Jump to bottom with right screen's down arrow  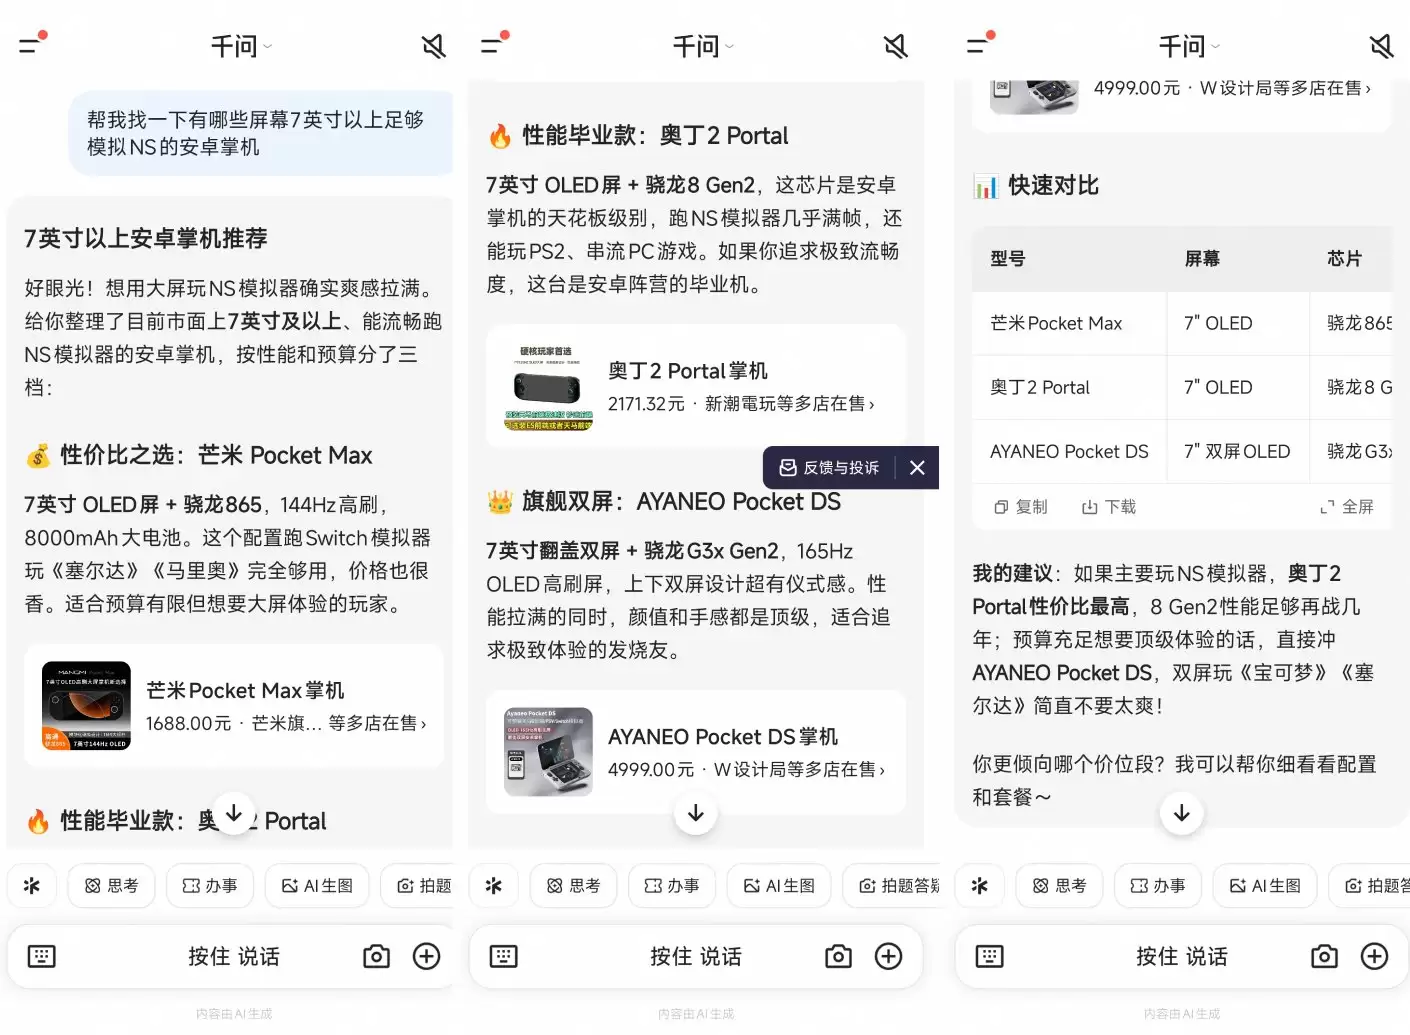(x=1182, y=813)
